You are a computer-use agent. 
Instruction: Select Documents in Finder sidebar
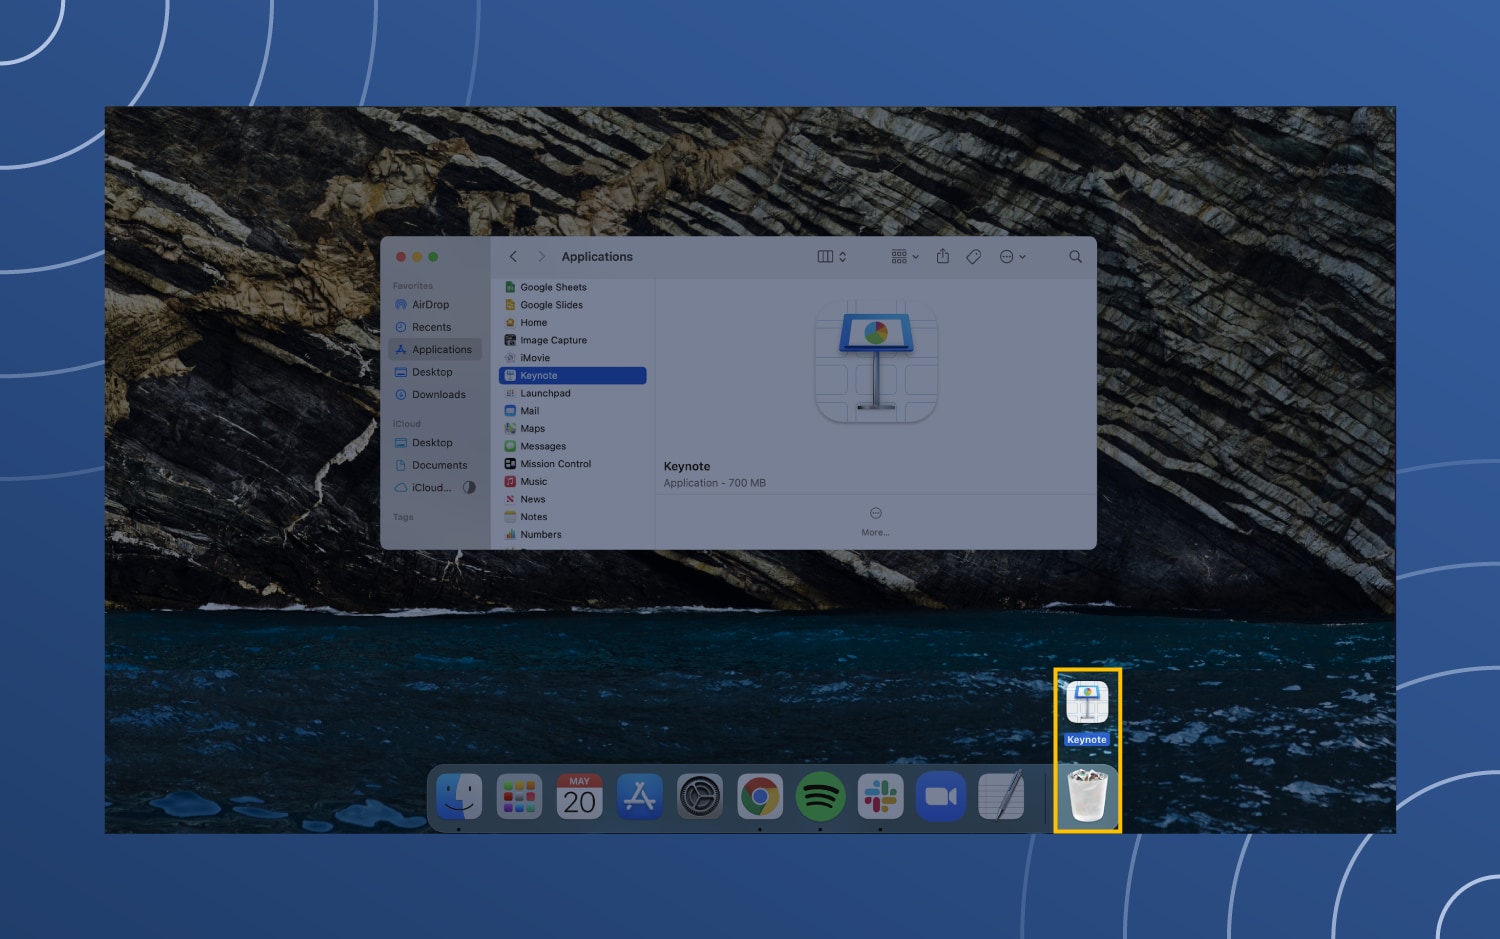[439, 465]
